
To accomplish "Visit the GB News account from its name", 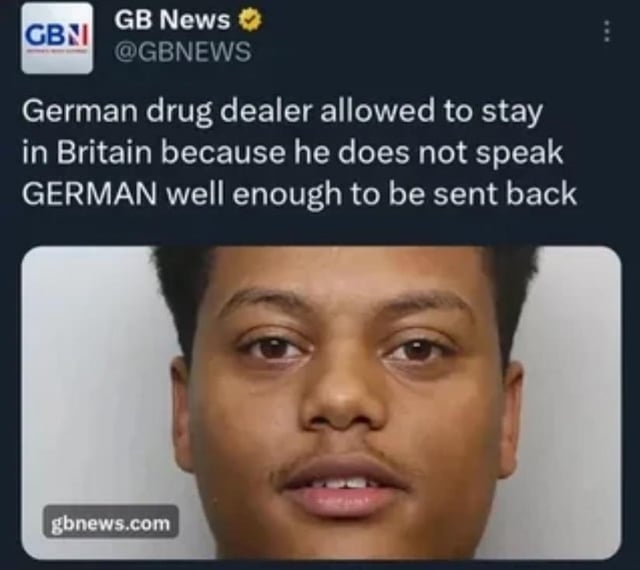I will pos(172,20).
